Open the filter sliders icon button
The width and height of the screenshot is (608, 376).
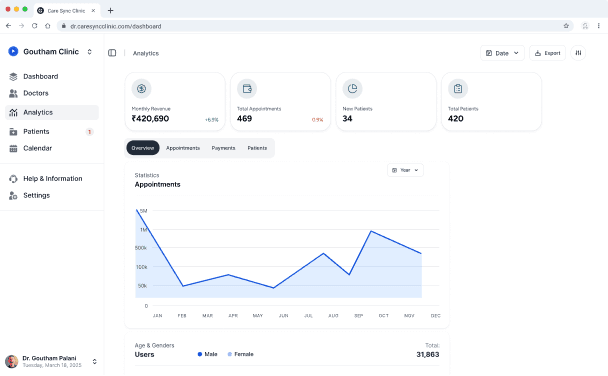[x=578, y=53]
